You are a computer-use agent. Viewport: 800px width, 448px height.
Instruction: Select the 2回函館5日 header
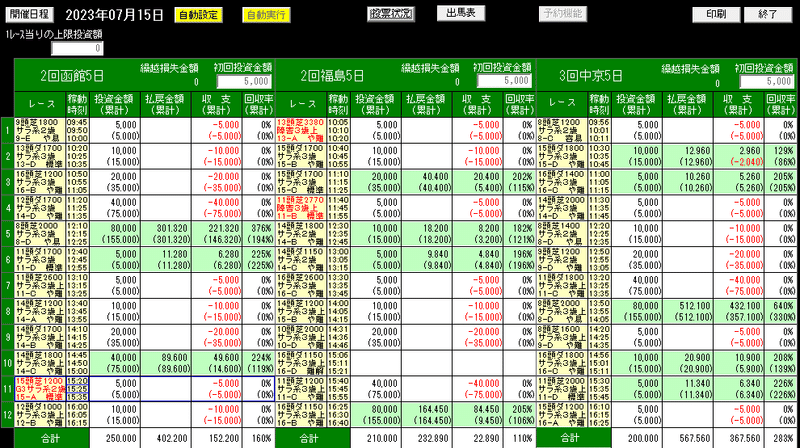click(x=72, y=76)
